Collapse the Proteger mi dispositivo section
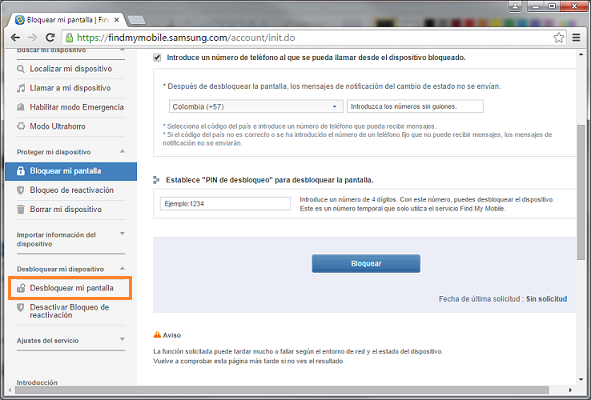 click(122, 152)
